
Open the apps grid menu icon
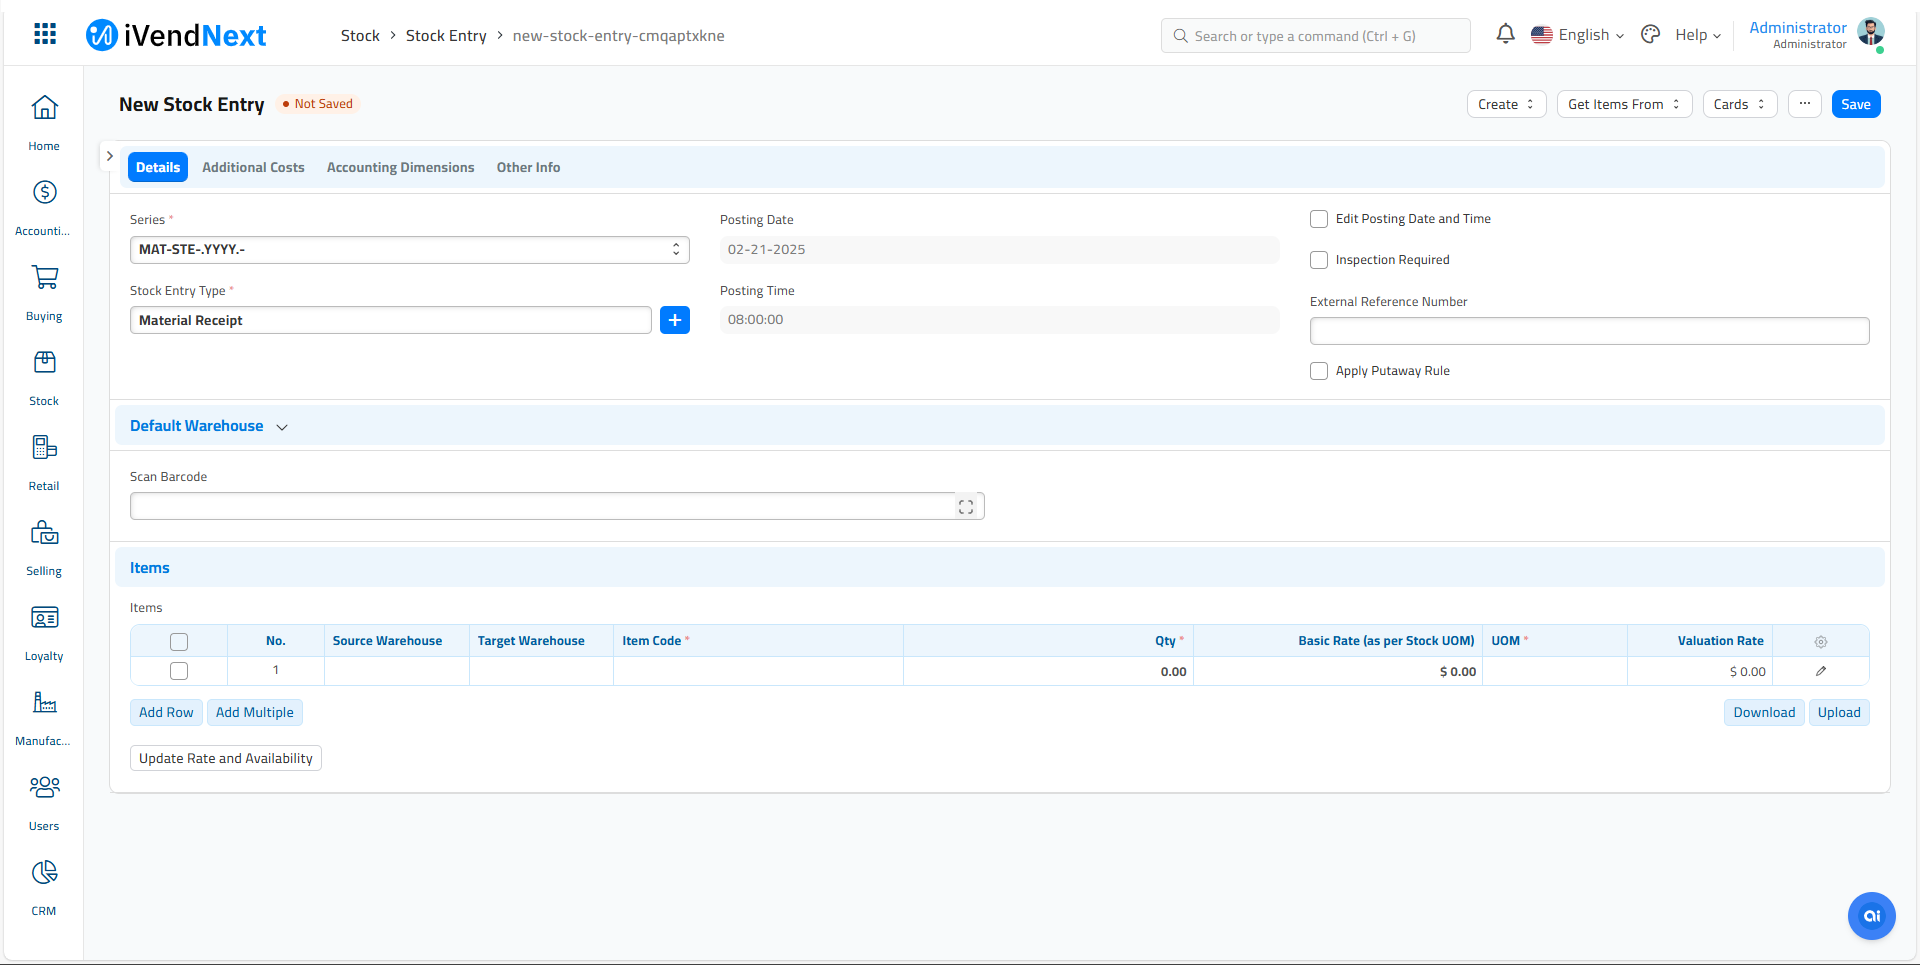(45, 35)
